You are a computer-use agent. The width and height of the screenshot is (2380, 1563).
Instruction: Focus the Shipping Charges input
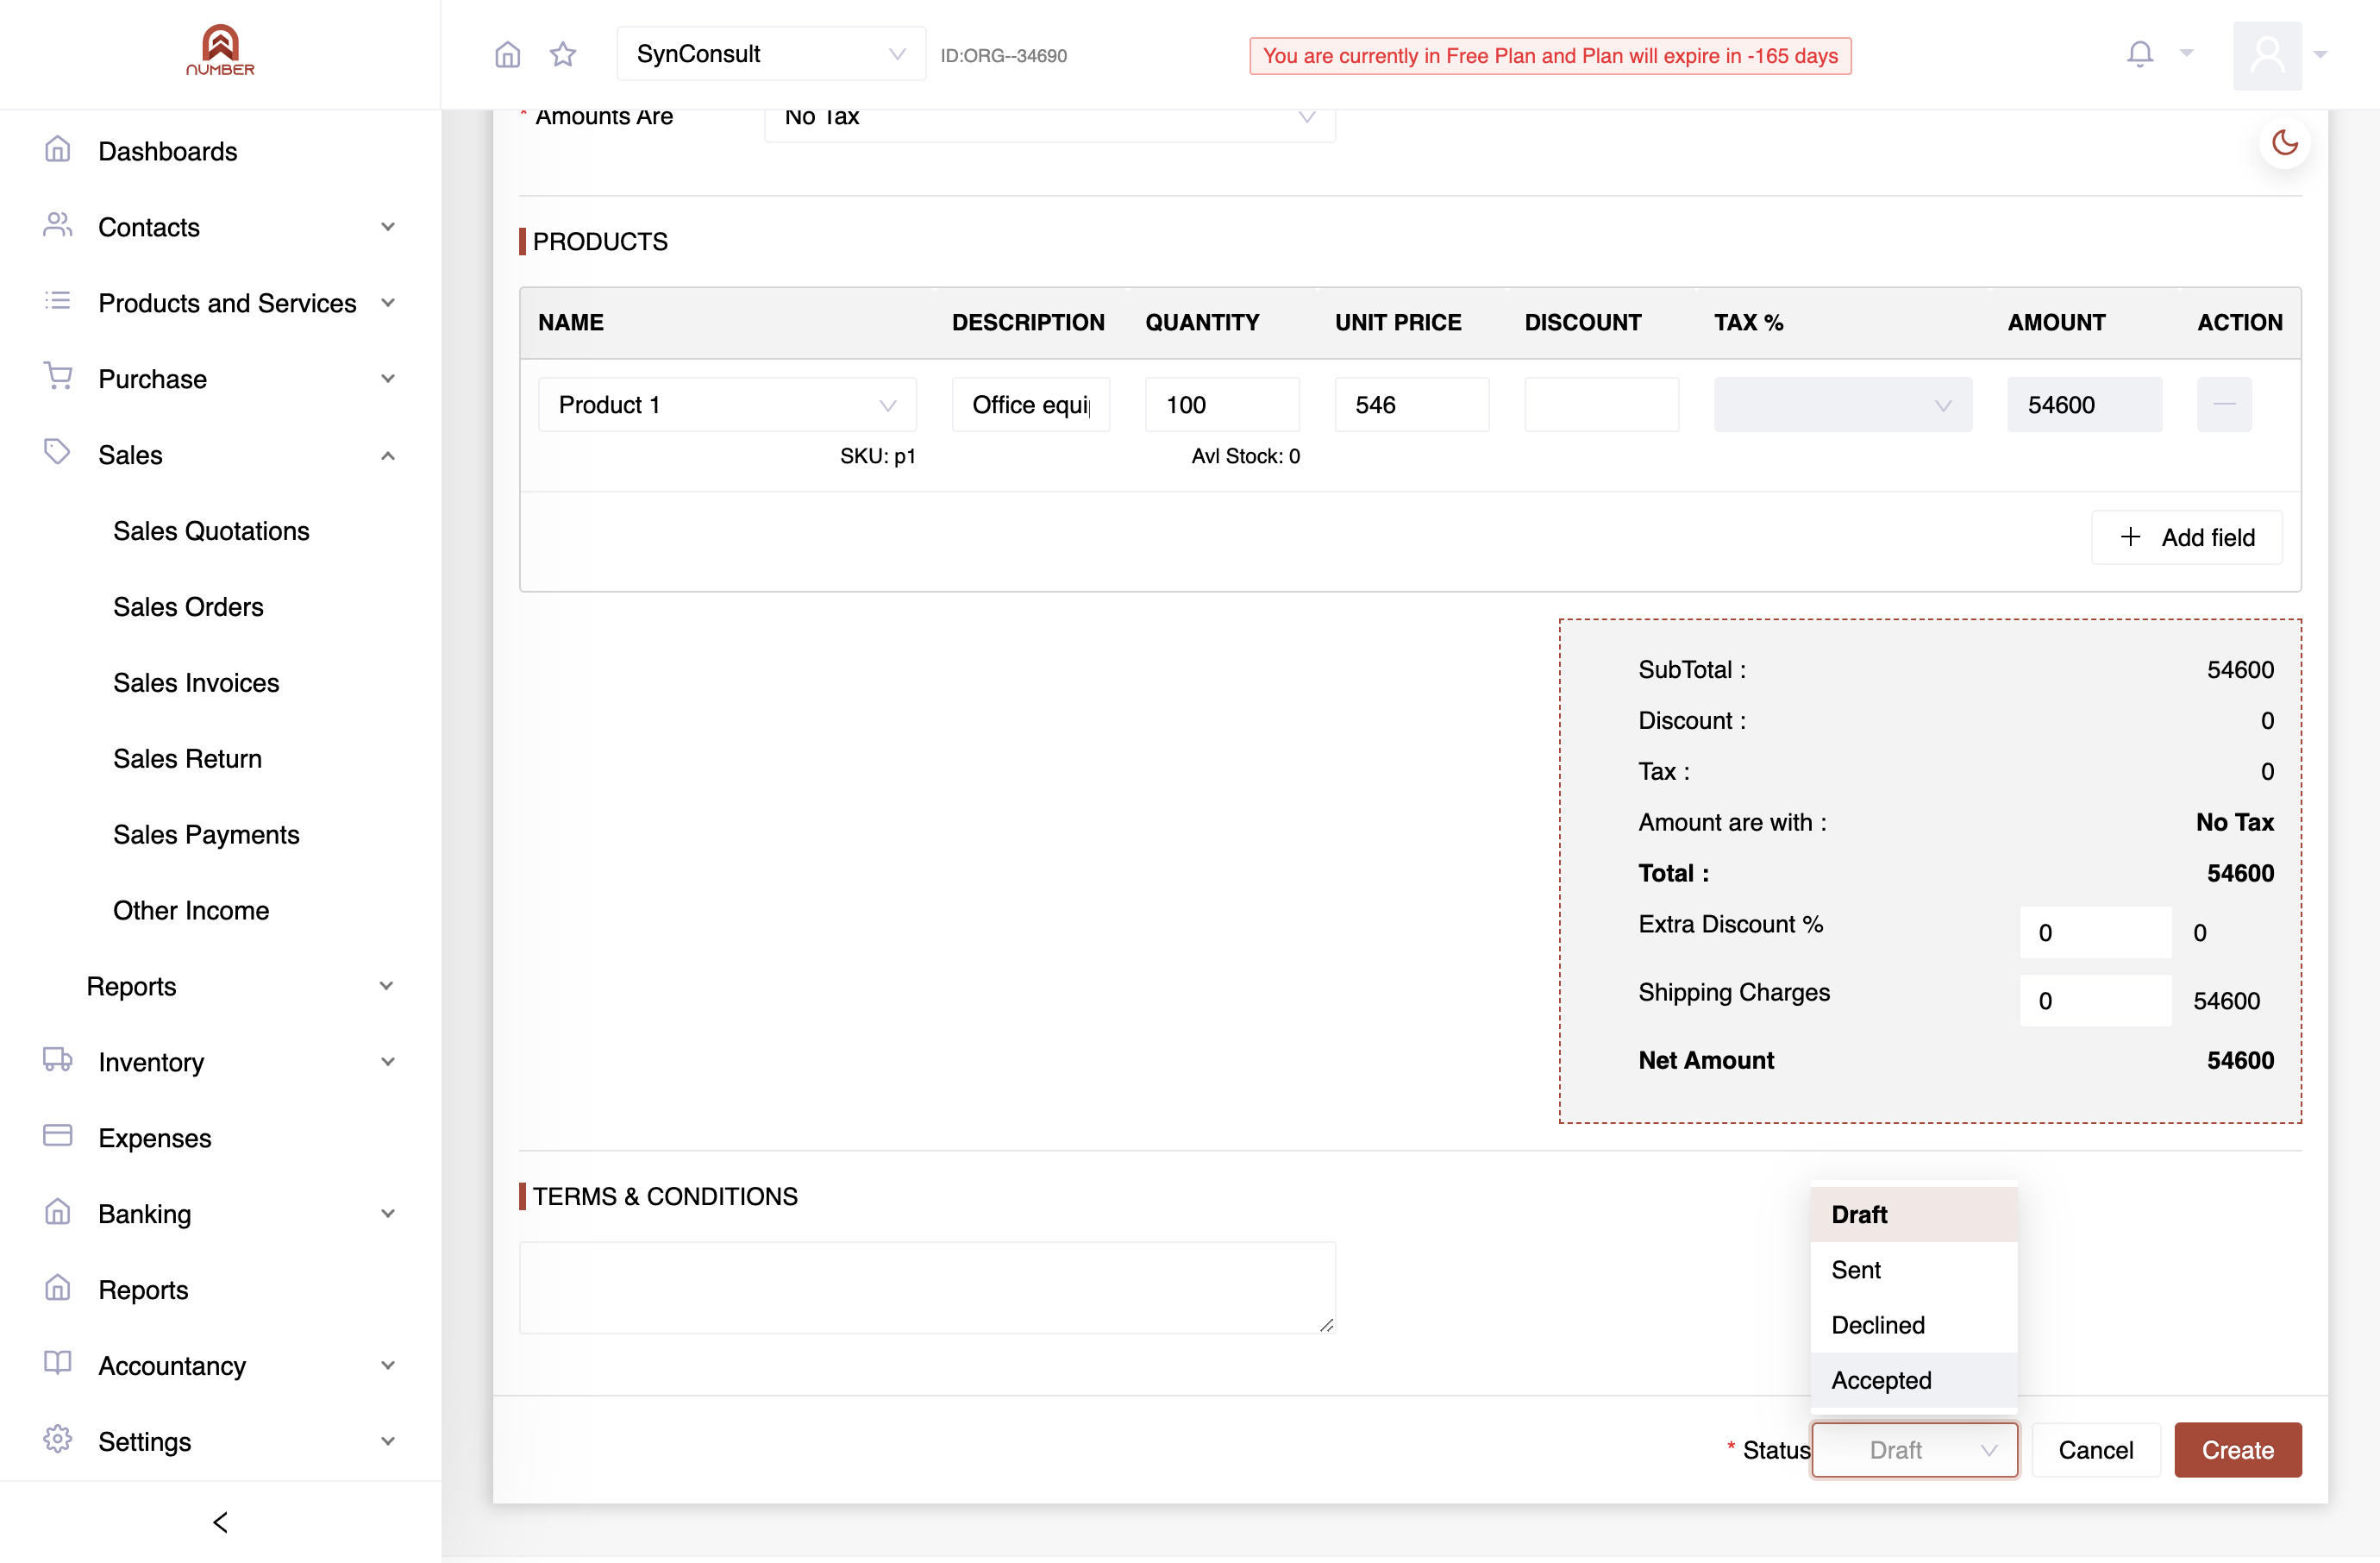click(x=2095, y=1000)
